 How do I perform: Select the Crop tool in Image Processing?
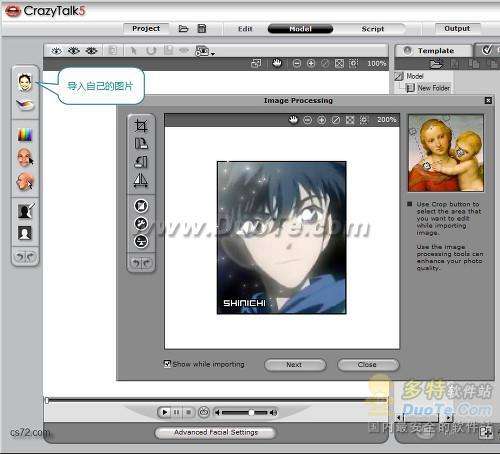tap(141, 126)
